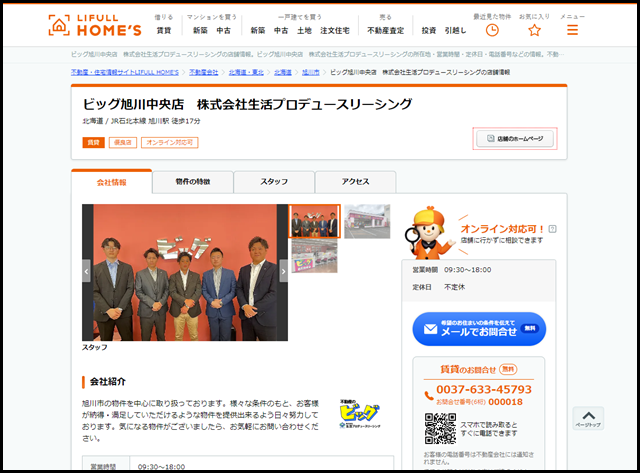Click 店舗のホームページ button
Image resolution: width=640 pixels, height=473 pixels.
coord(515,139)
